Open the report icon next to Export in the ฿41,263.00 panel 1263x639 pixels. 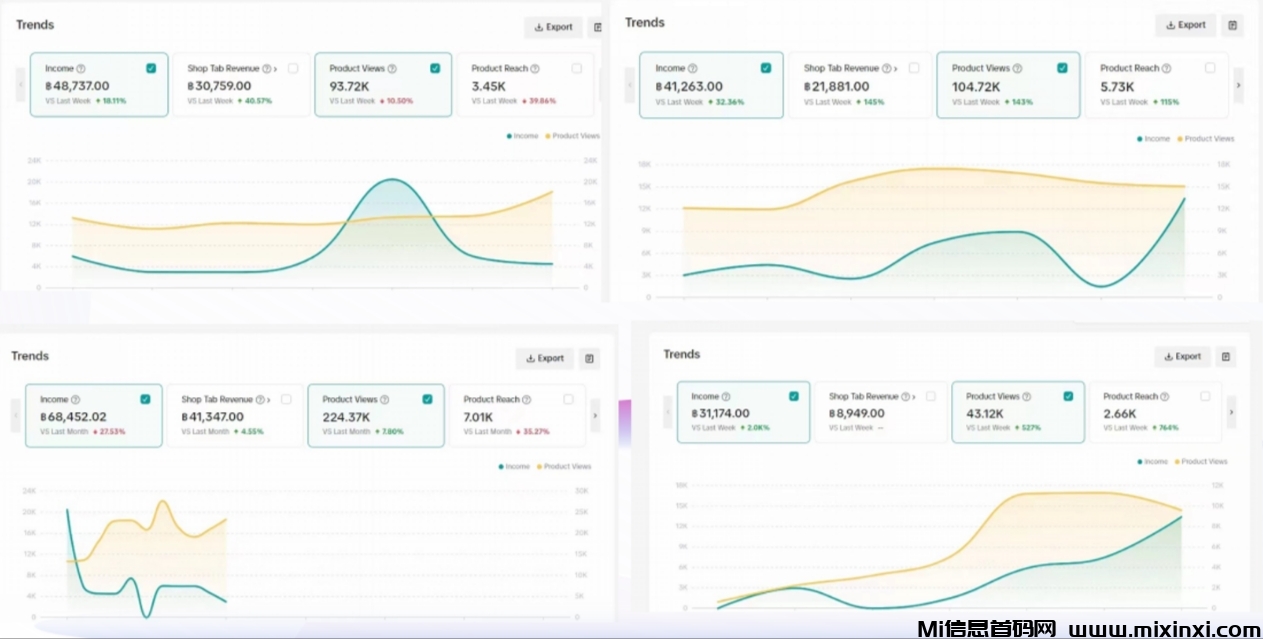pyautogui.click(x=1232, y=25)
